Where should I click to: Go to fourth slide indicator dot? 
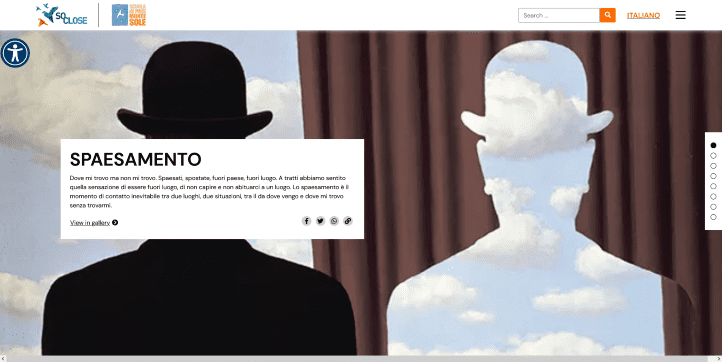point(713,176)
